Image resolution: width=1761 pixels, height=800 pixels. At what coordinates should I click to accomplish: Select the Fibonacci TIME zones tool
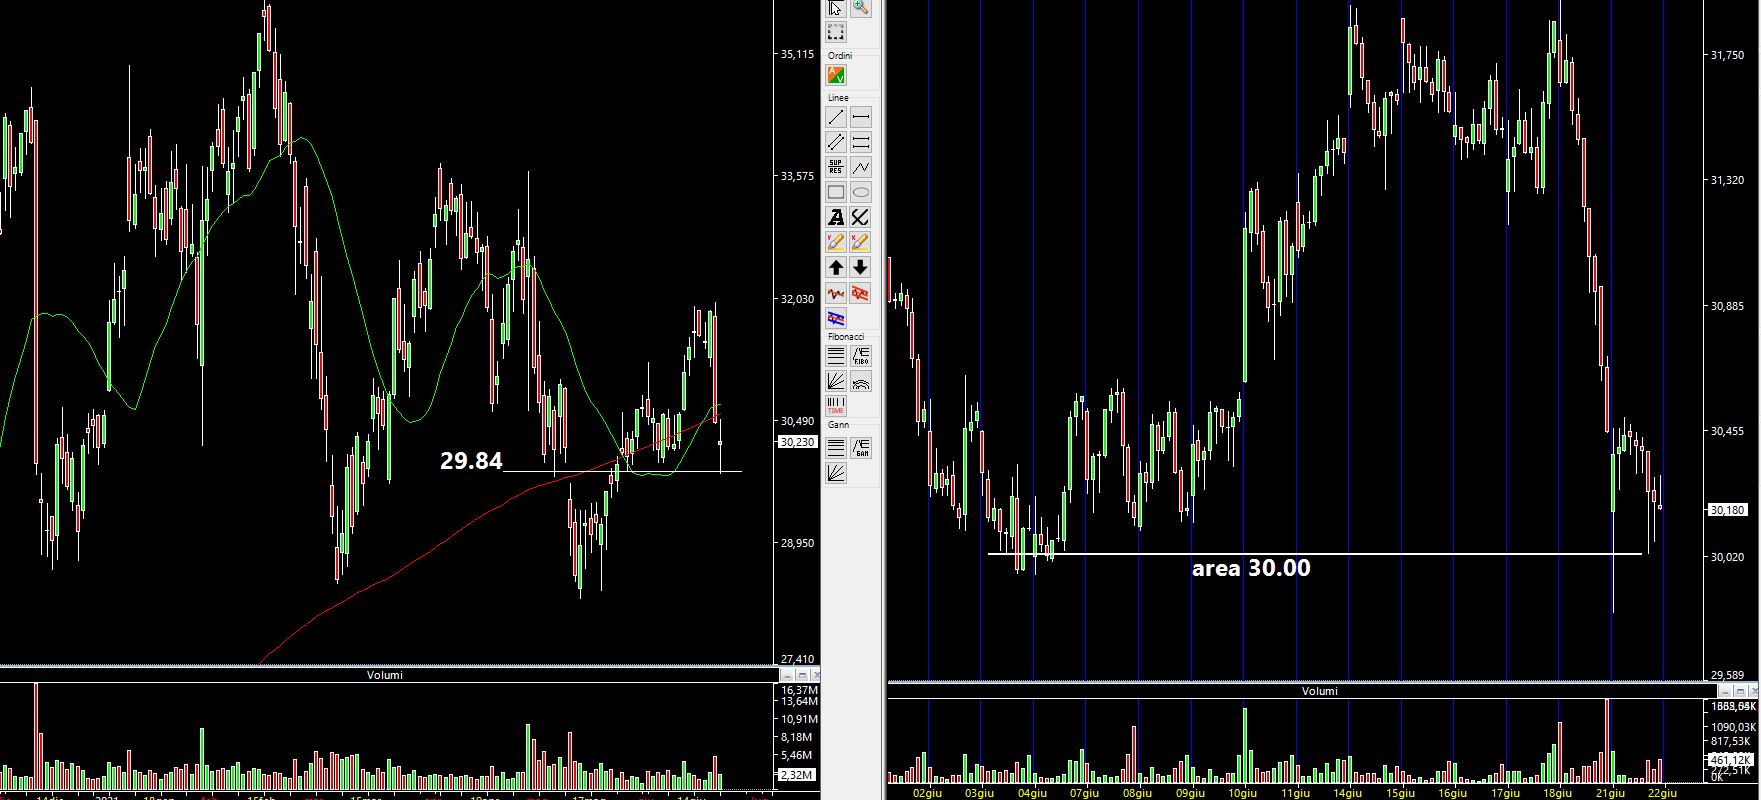pyautogui.click(x=836, y=406)
